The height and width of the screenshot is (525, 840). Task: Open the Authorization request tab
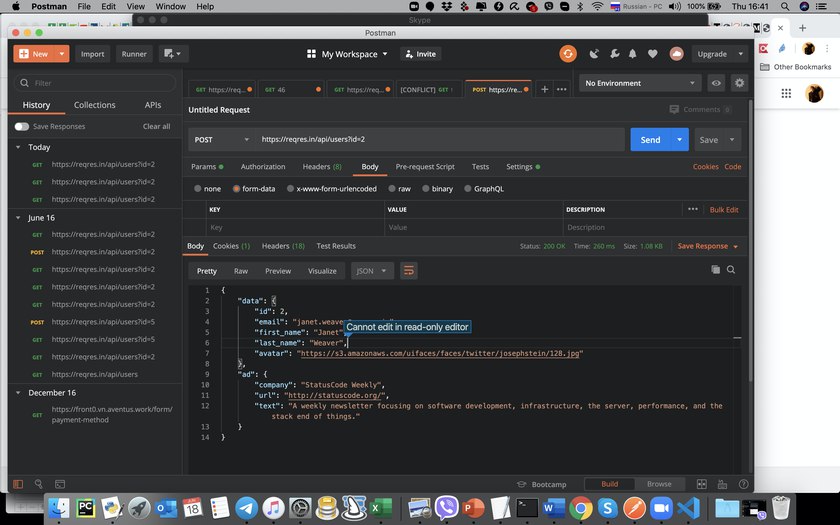coord(262,167)
